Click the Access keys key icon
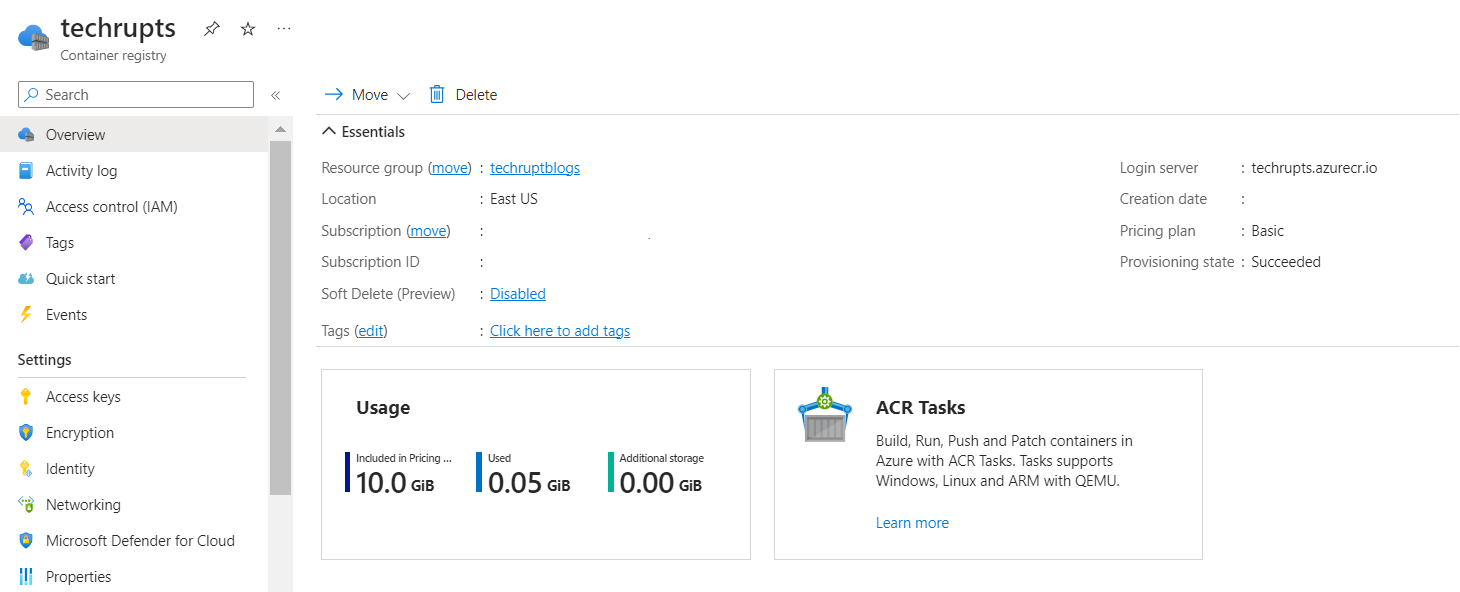1460x592 pixels. click(x=26, y=397)
